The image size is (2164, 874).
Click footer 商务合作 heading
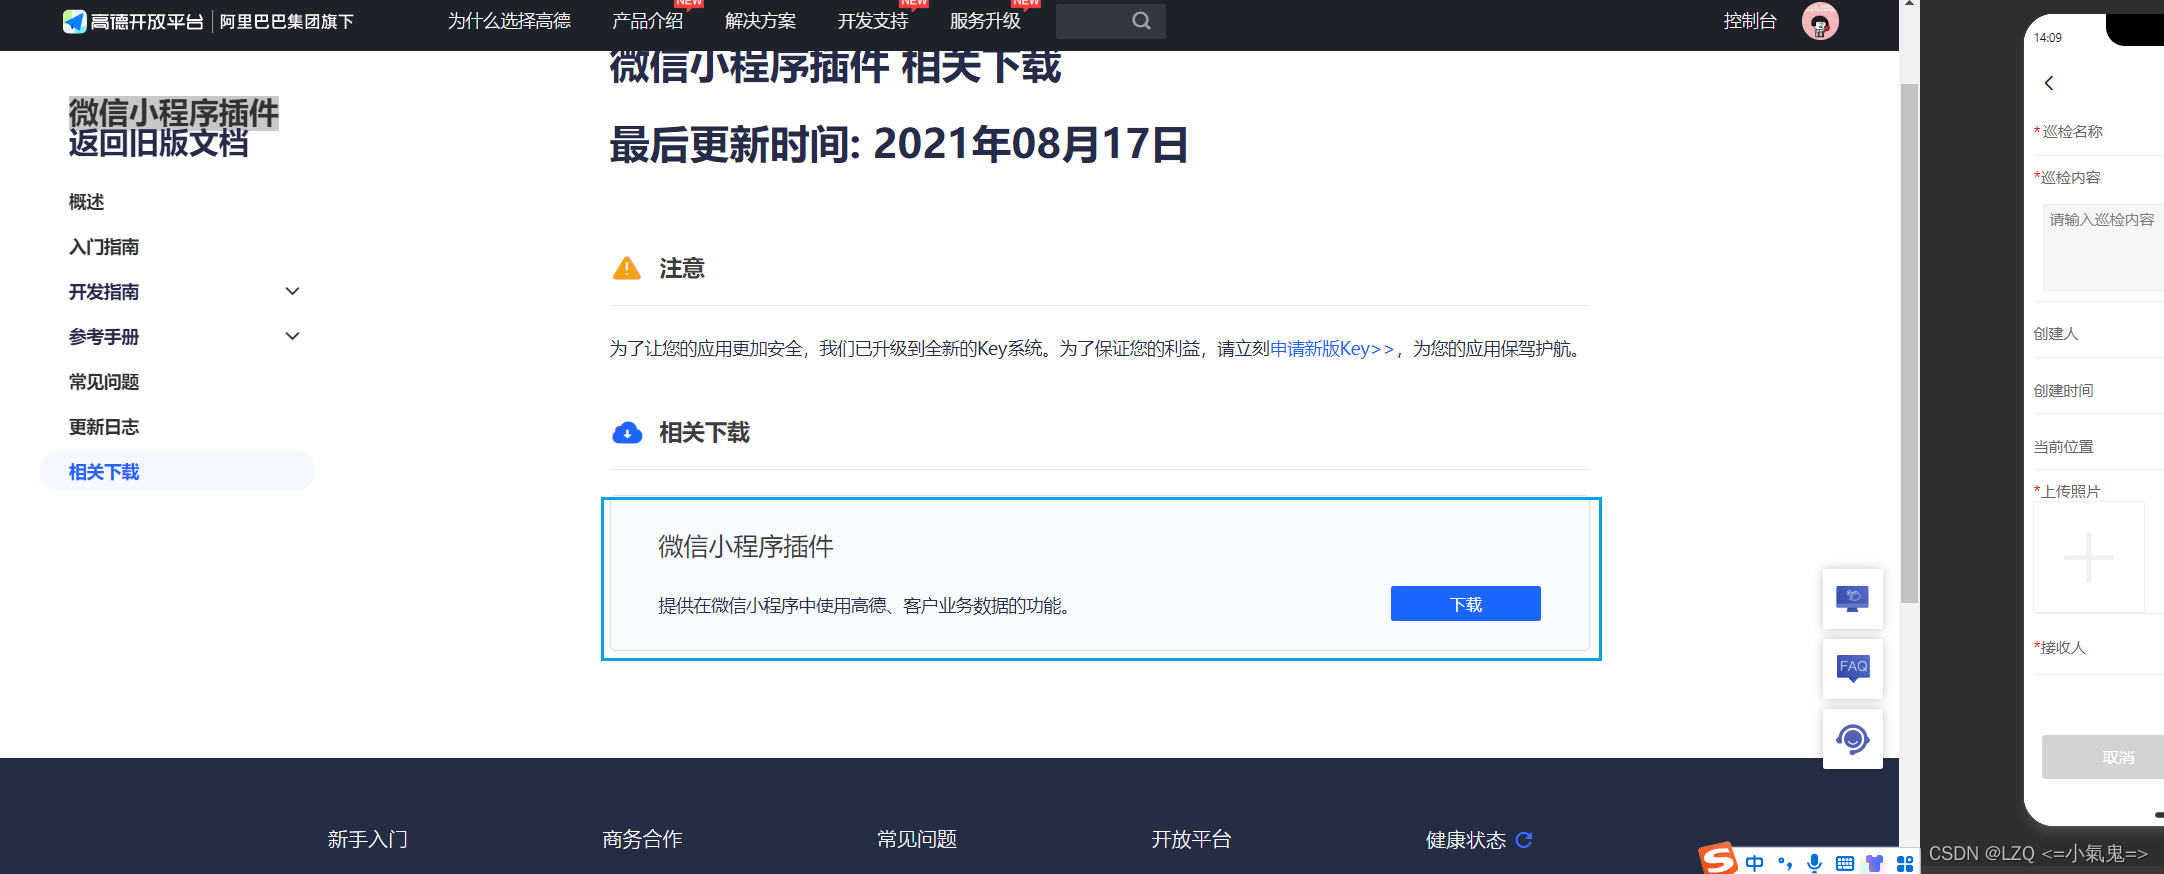(642, 840)
